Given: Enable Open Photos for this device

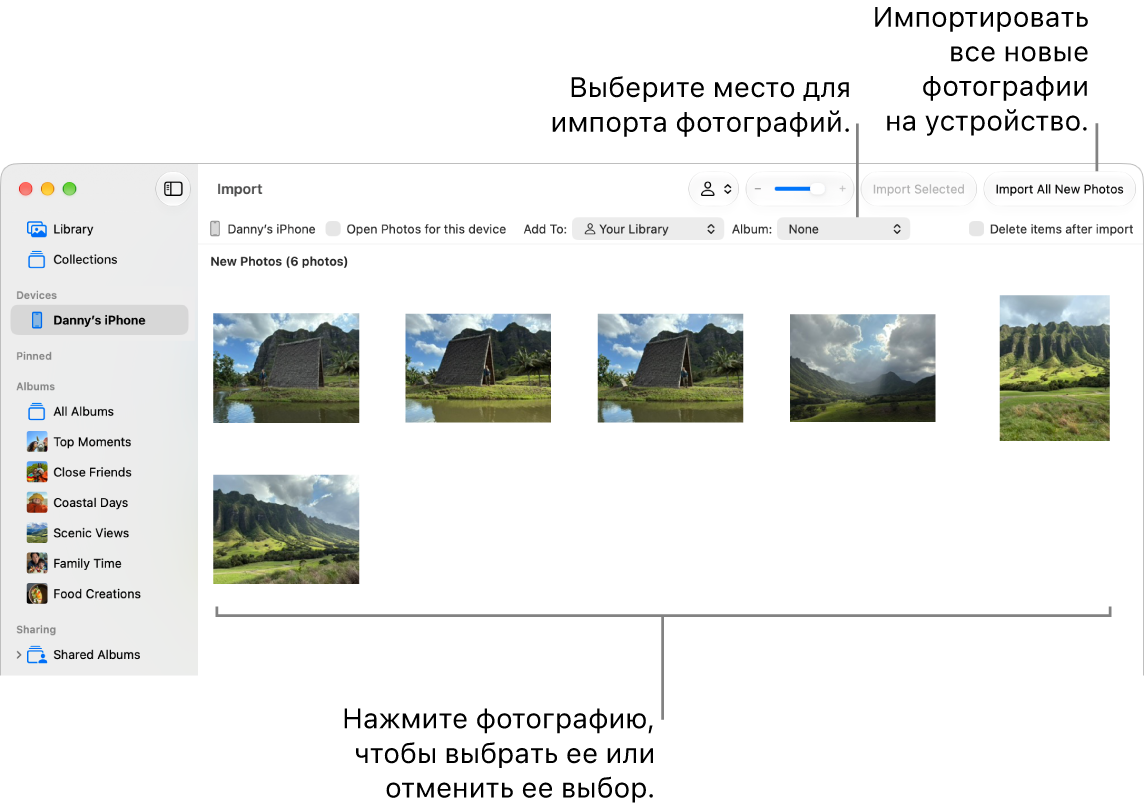Looking at the screenshot, I should tap(333, 229).
